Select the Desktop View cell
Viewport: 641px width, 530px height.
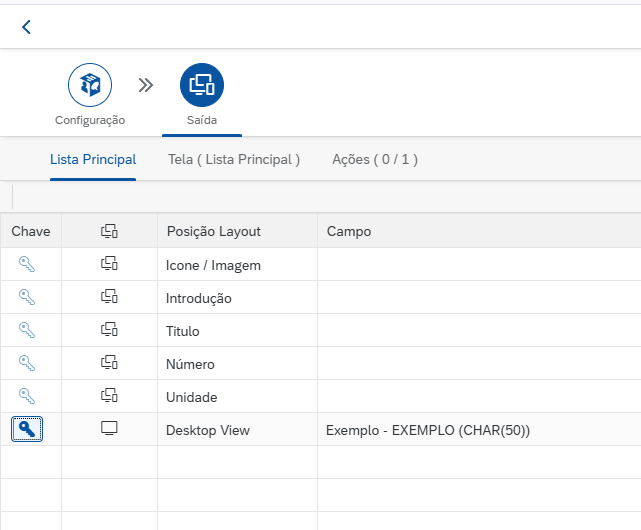point(238,429)
